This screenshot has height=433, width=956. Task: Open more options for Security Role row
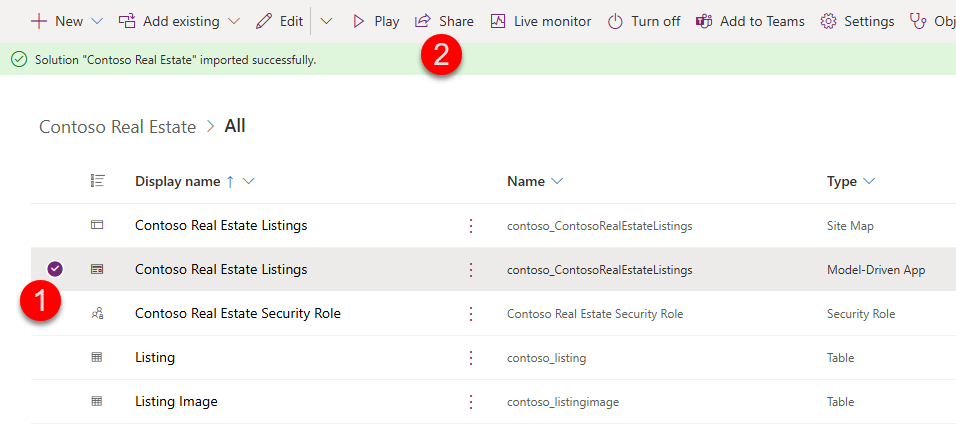point(471,313)
